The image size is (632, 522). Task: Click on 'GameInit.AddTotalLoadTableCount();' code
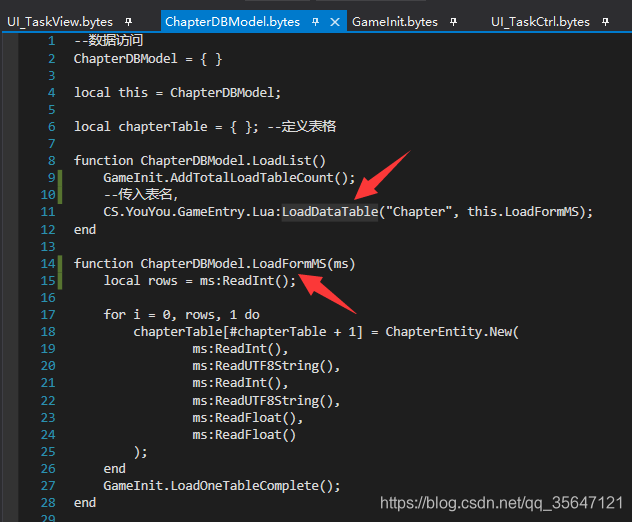tap(229, 178)
